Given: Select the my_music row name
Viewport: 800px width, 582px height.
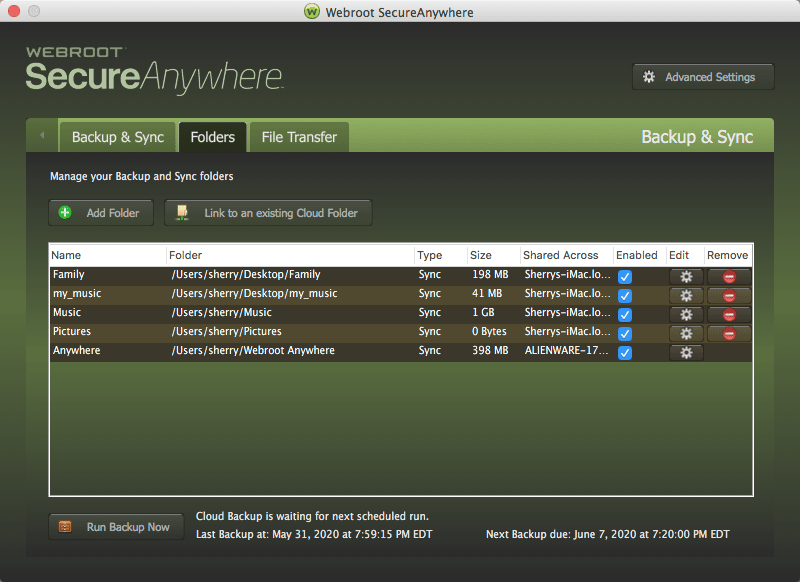Looking at the screenshot, I should [77, 293].
